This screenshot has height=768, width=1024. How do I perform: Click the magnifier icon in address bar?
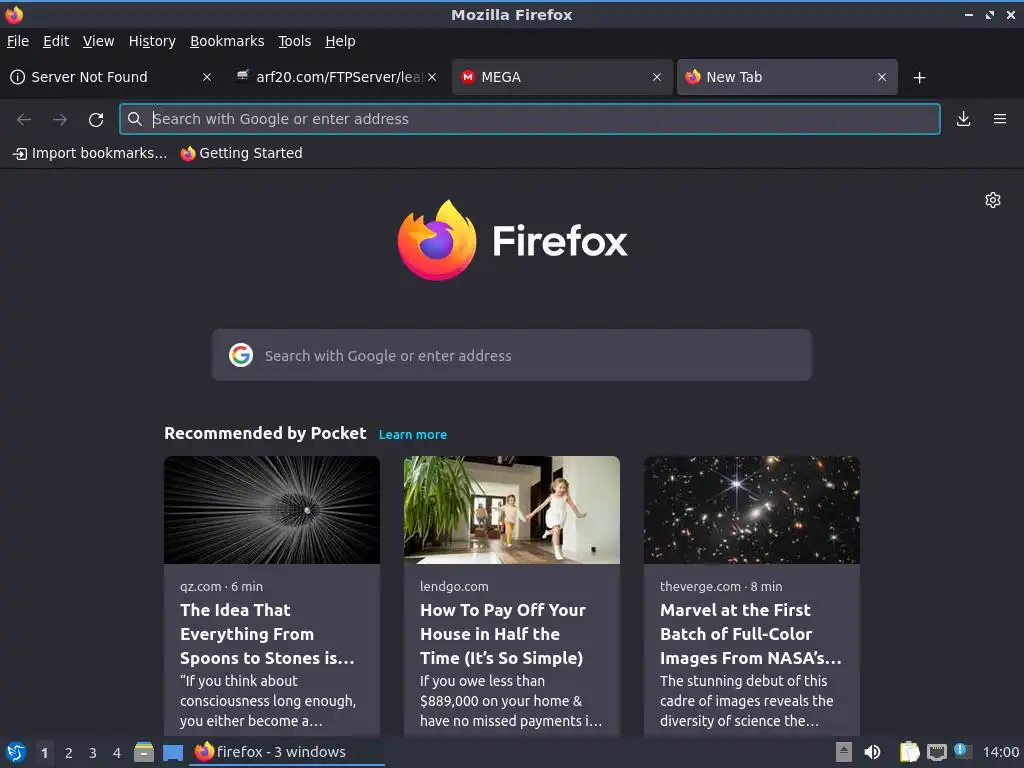click(135, 119)
